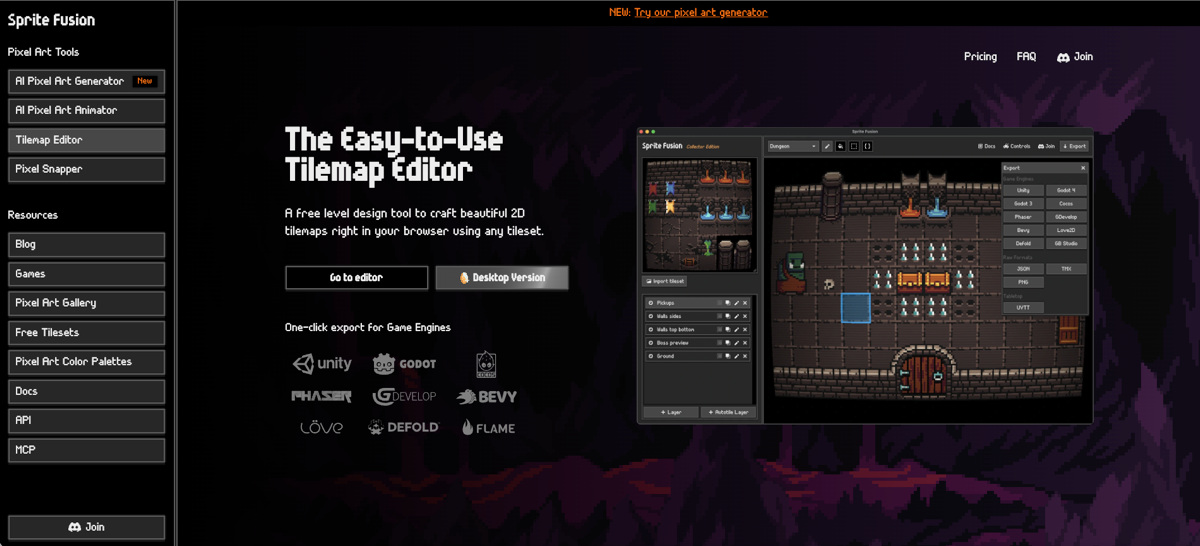Viewport: 1200px width, 546px height.
Task: Follow the 'Try our pixel art generator' banner link
Action: click(701, 12)
